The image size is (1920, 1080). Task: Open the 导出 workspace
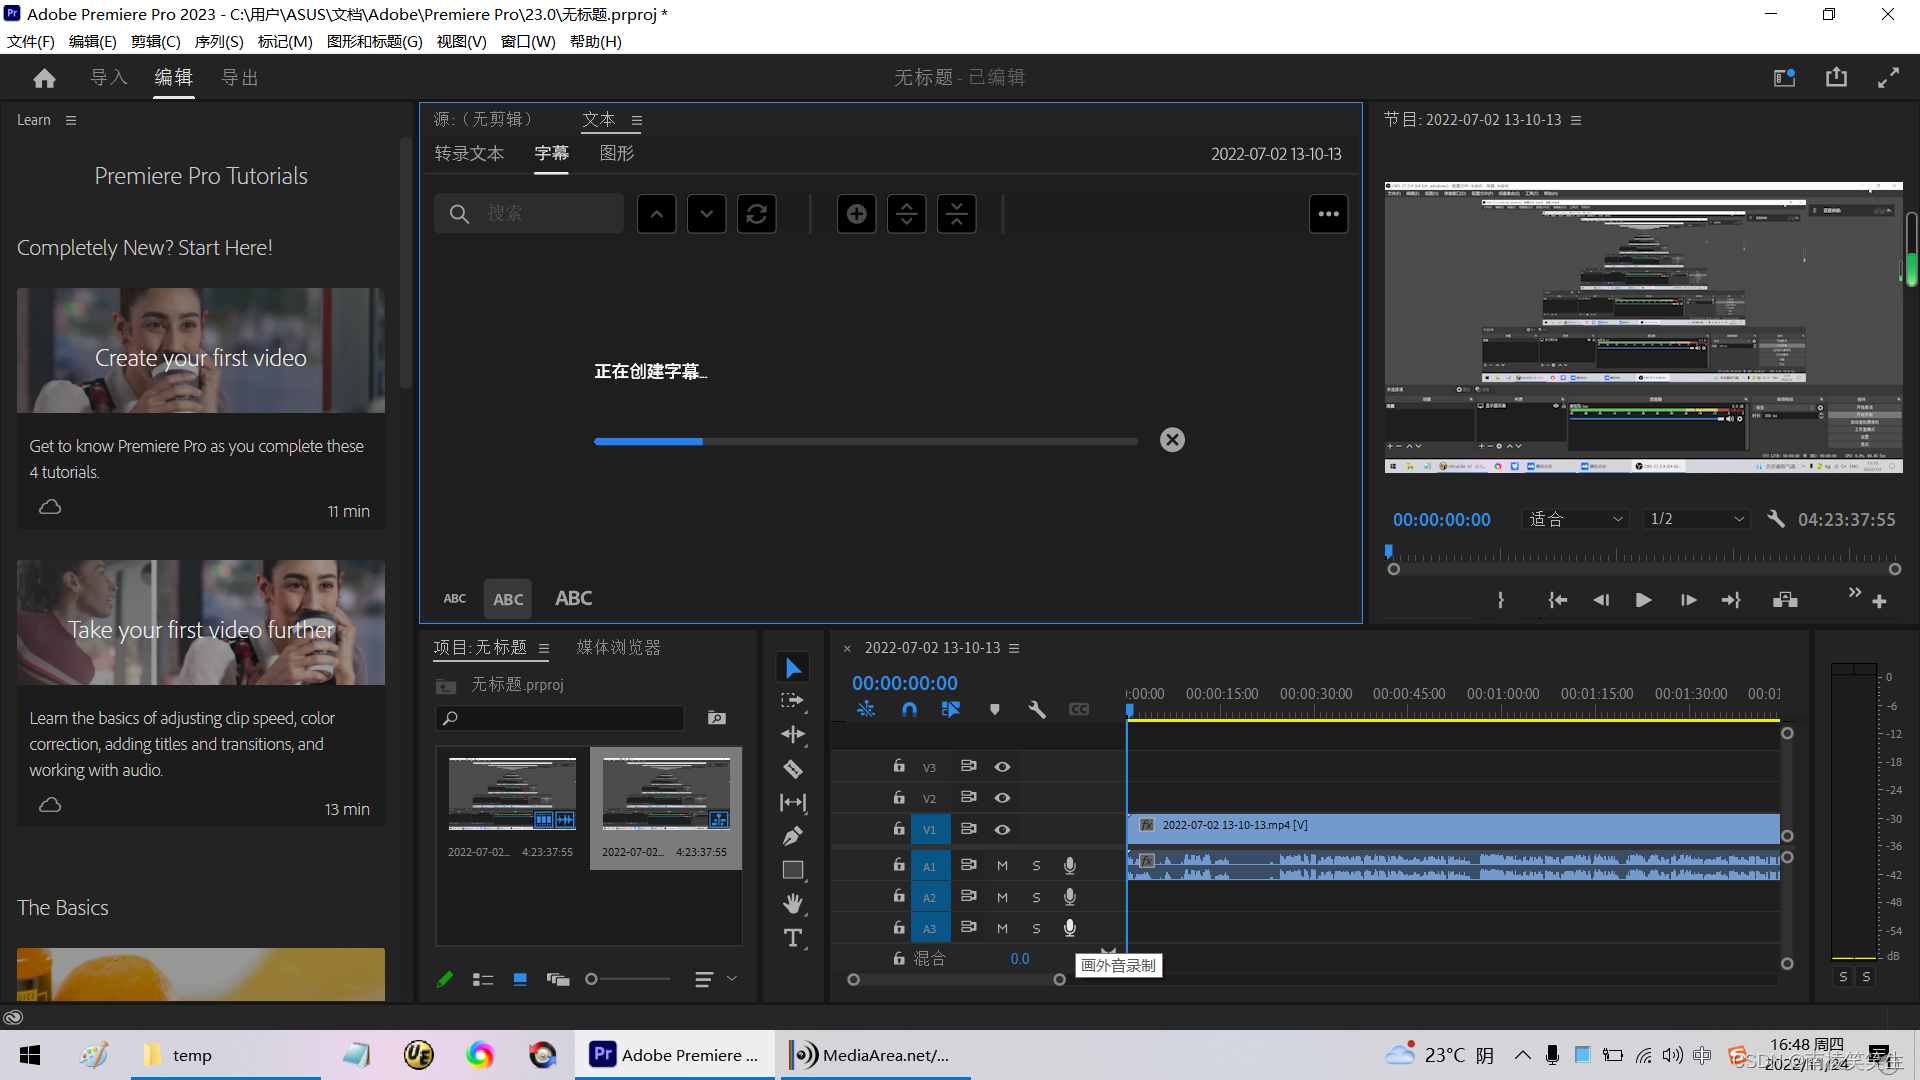tap(240, 78)
